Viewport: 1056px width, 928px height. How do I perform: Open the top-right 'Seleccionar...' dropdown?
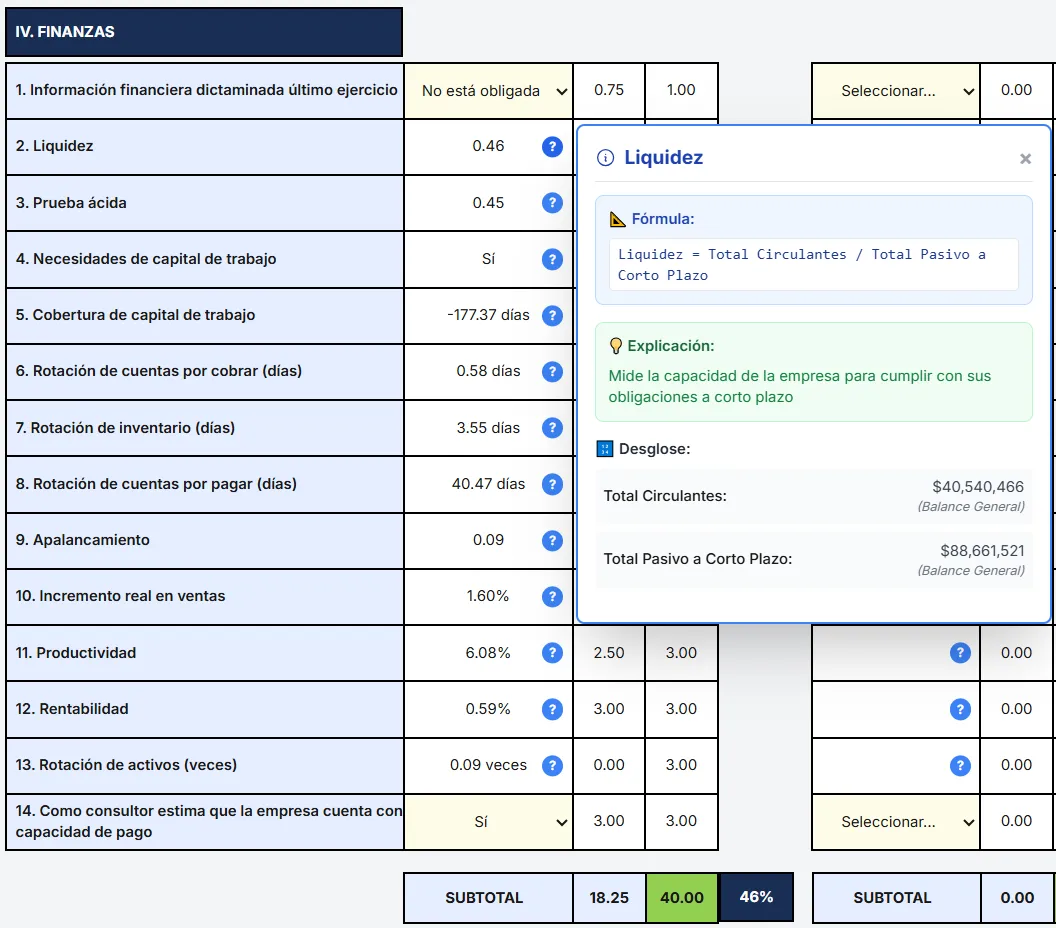point(896,91)
